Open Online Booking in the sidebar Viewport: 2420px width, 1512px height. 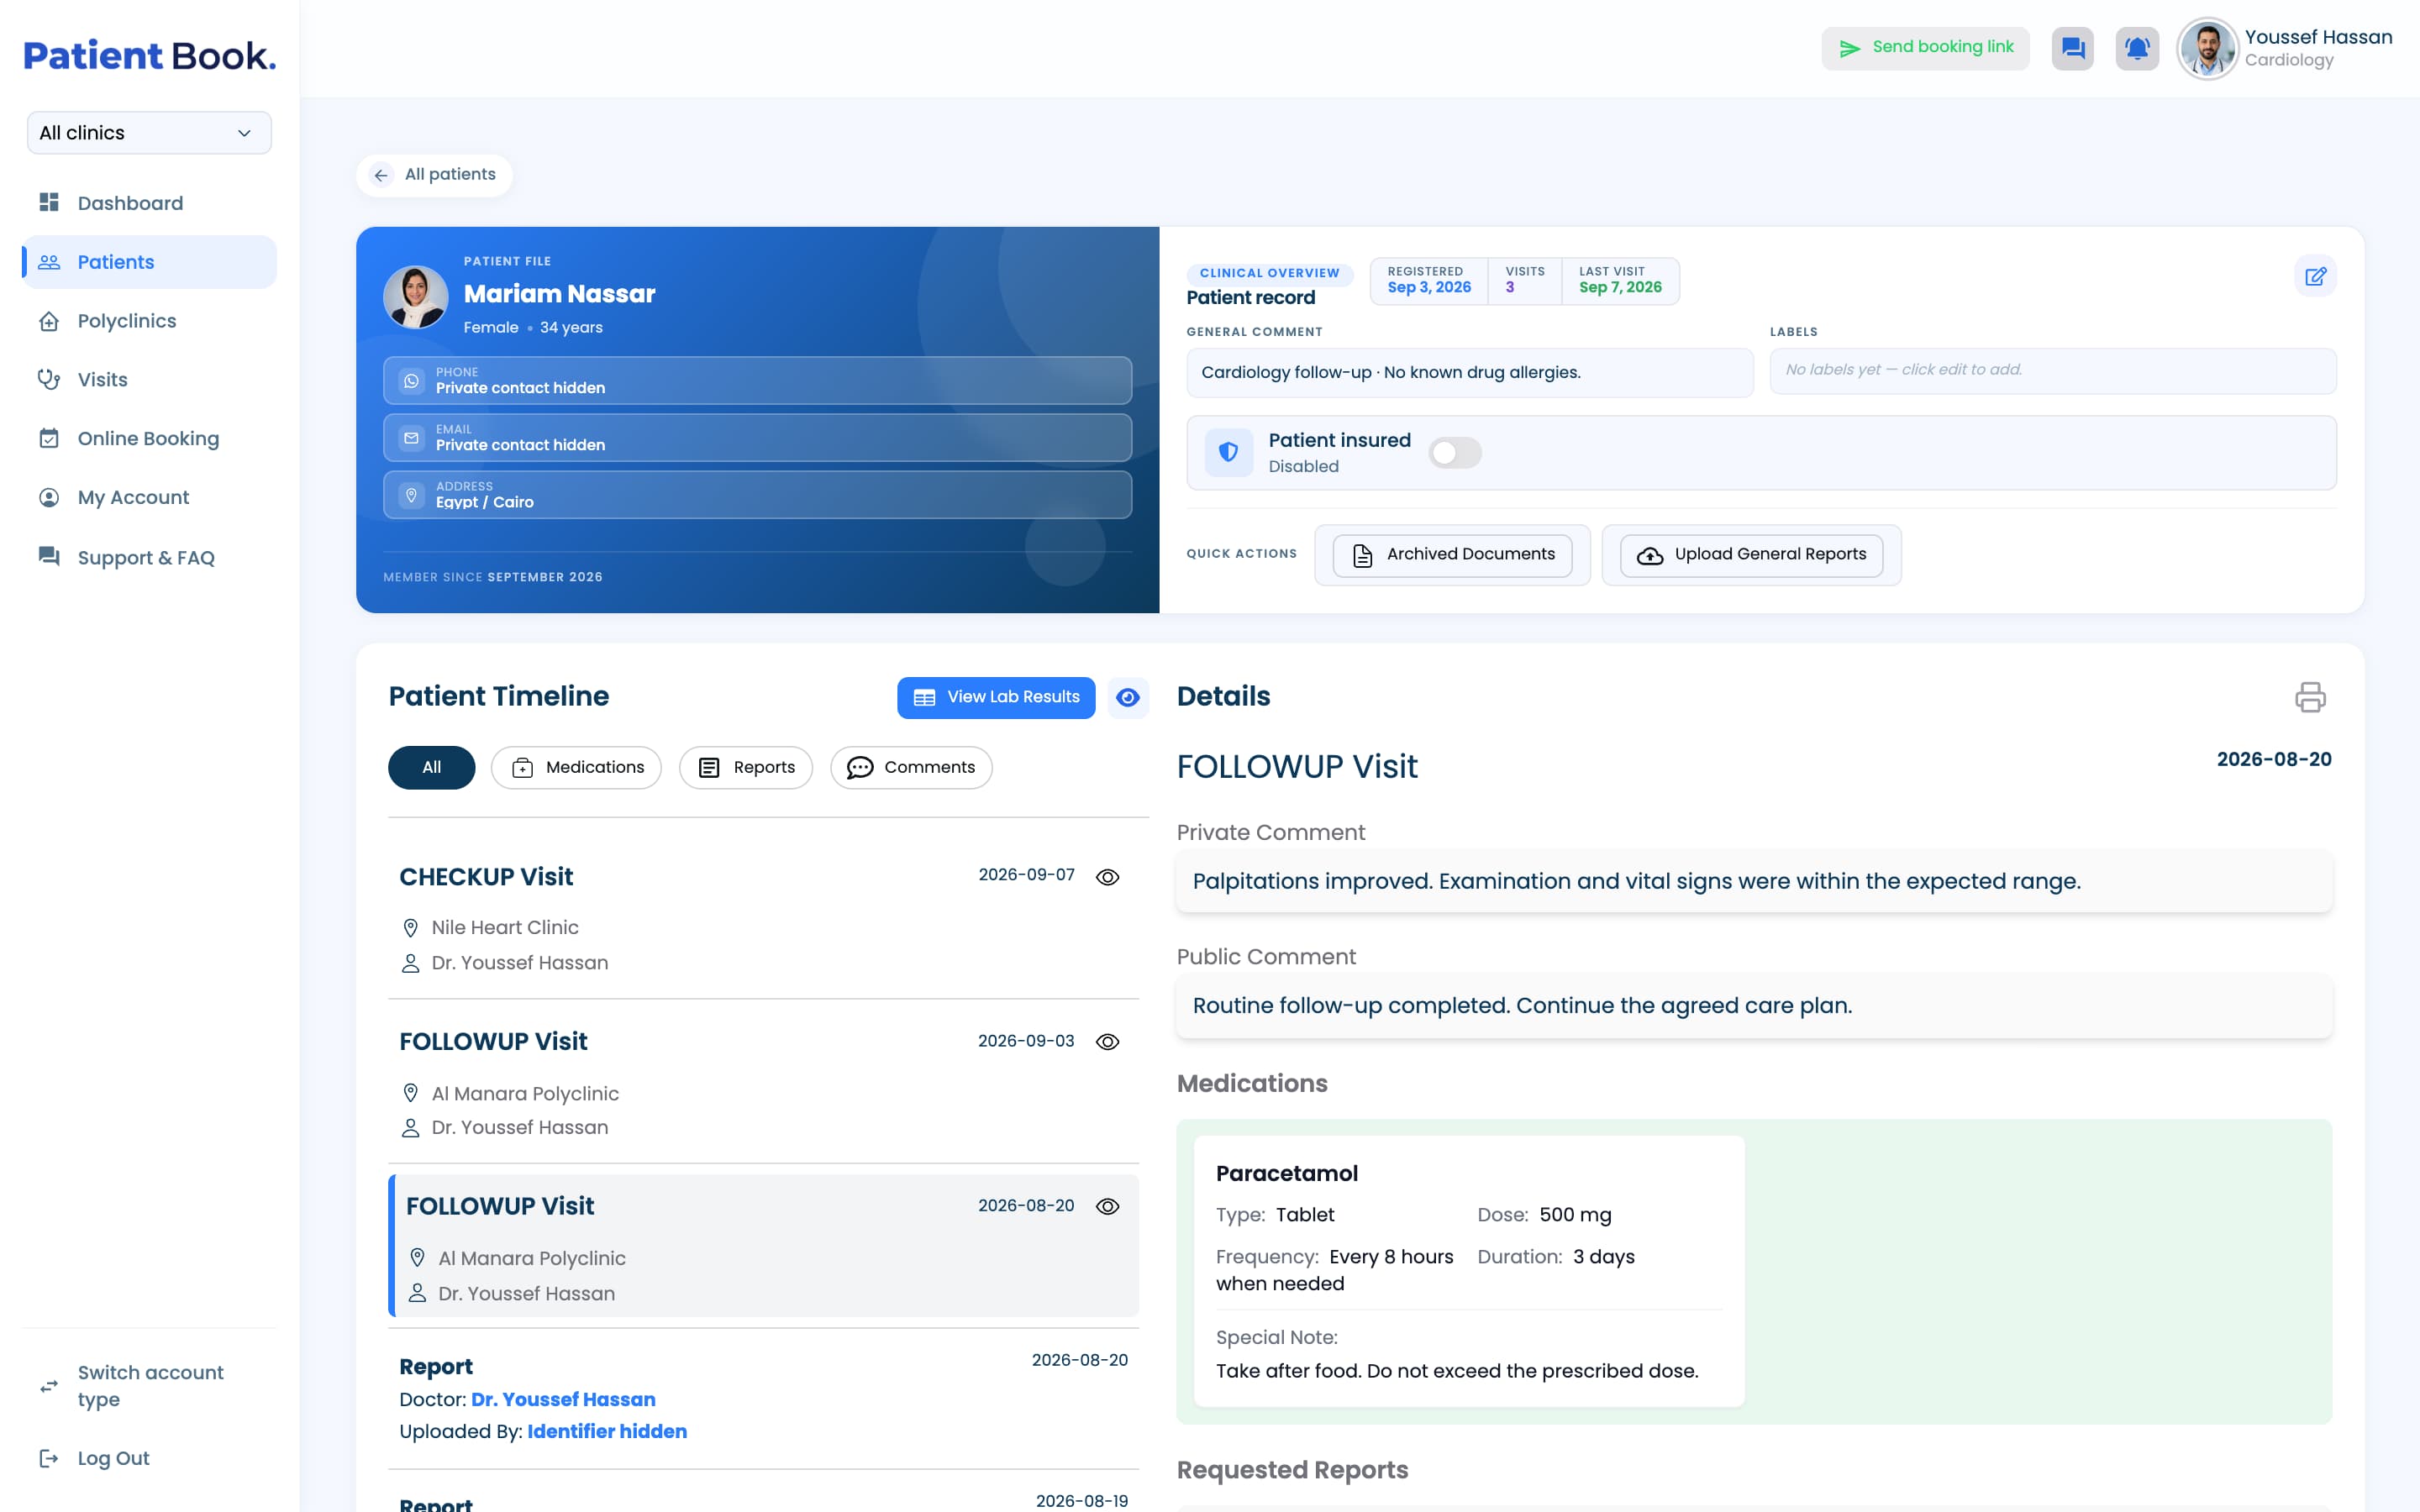149,439
